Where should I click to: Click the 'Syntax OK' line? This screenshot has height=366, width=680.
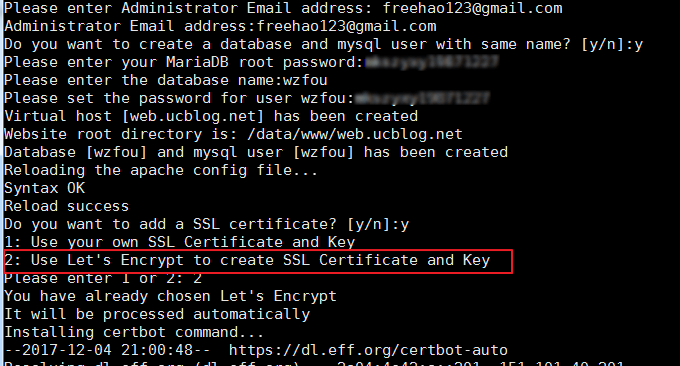(x=45, y=188)
